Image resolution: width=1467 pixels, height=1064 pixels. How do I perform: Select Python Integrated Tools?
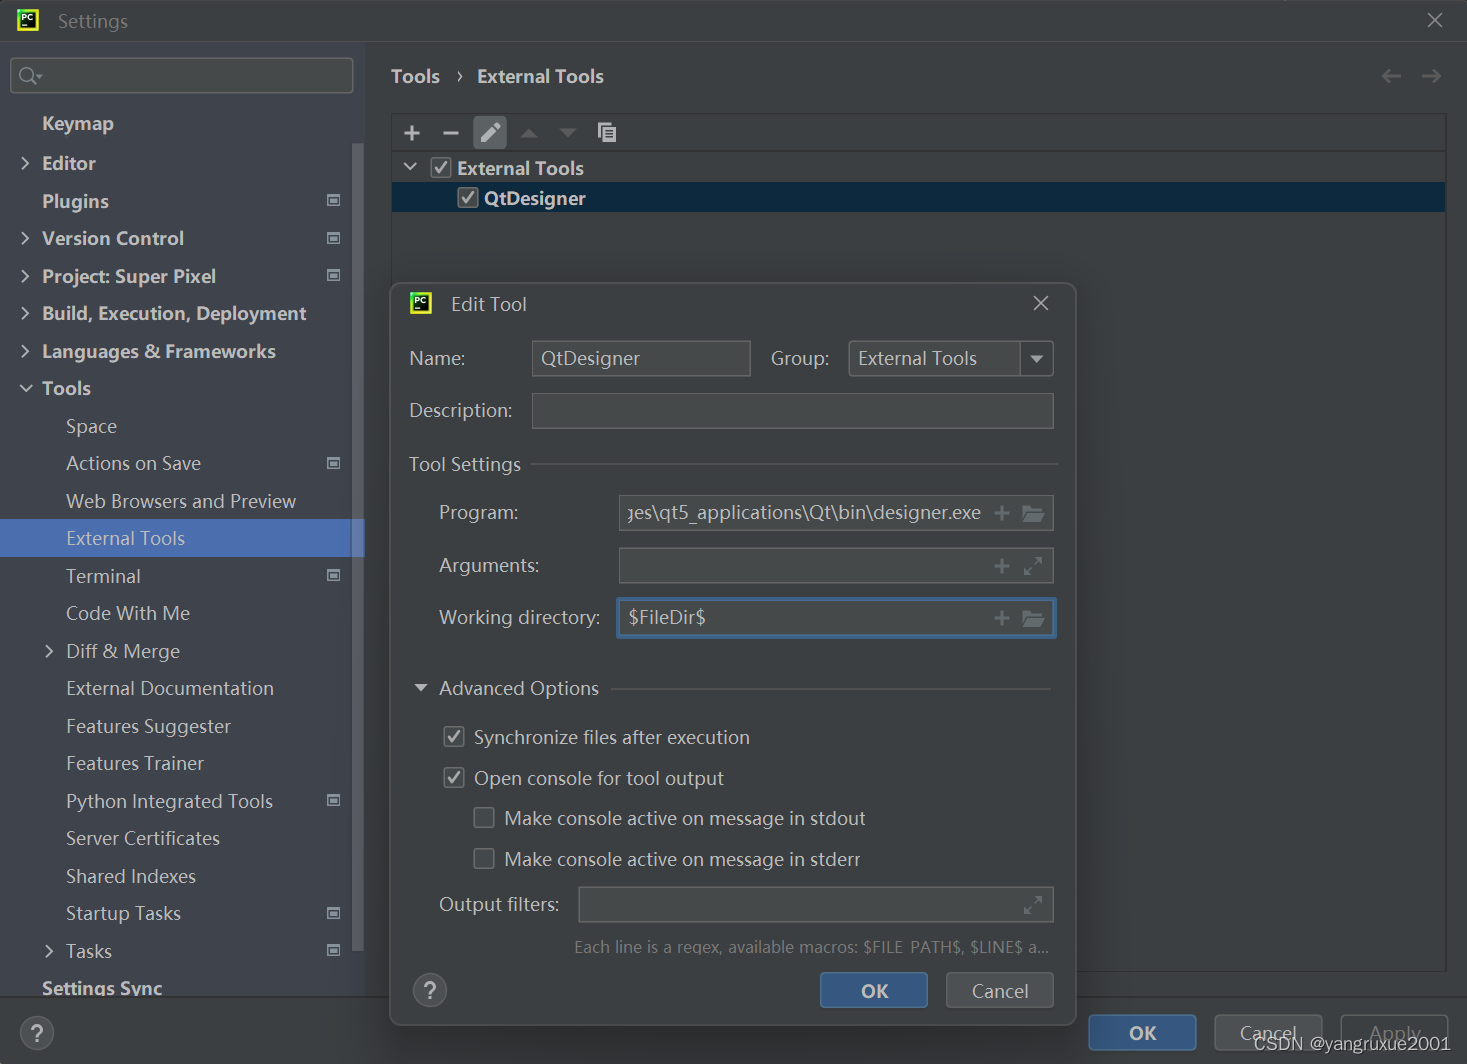169,801
